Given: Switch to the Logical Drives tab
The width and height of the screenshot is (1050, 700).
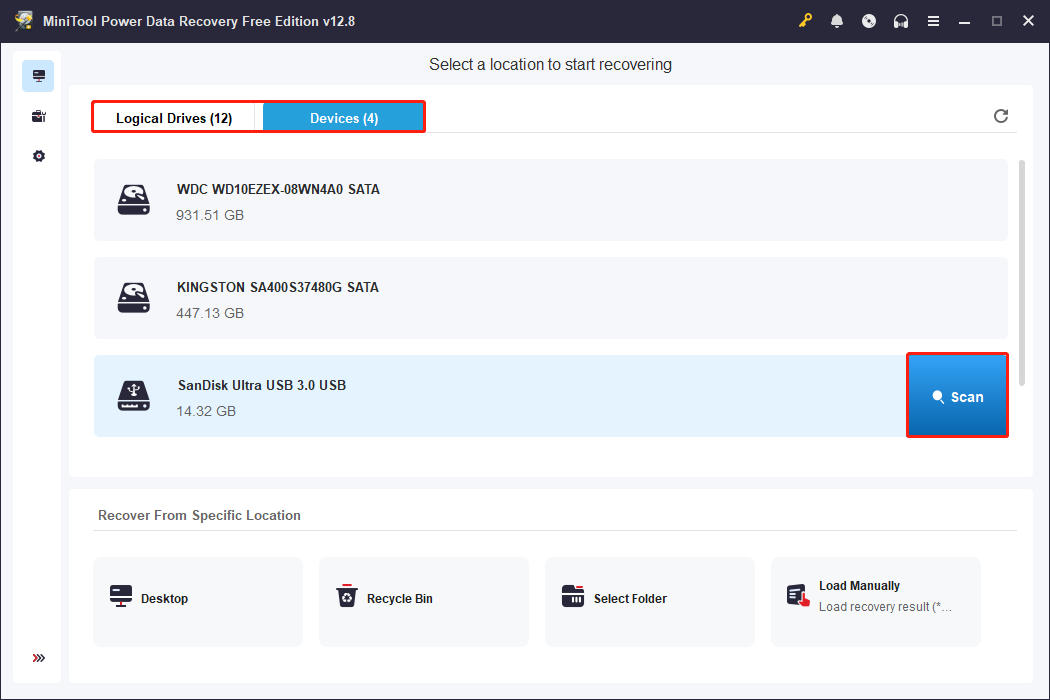Looking at the screenshot, I should click(x=174, y=118).
